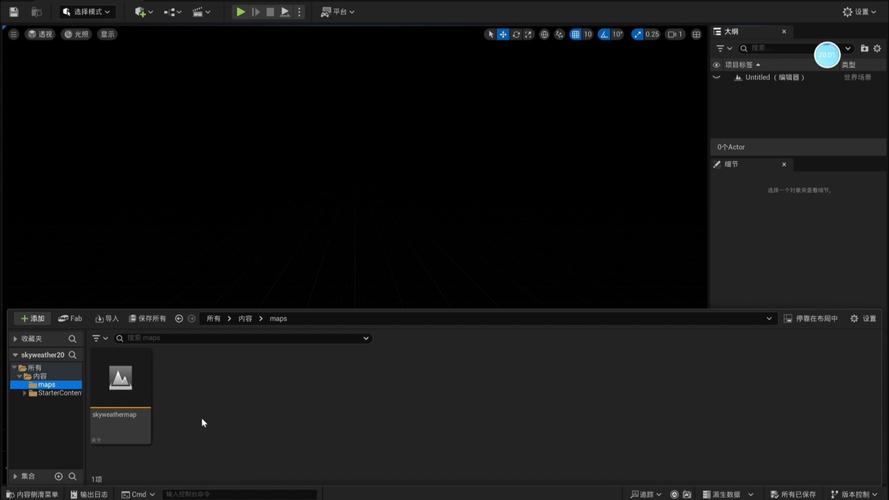The width and height of the screenshot is (889, 500).
Task: Open the 设置 settings menu at top right
Action: (860, 11)
